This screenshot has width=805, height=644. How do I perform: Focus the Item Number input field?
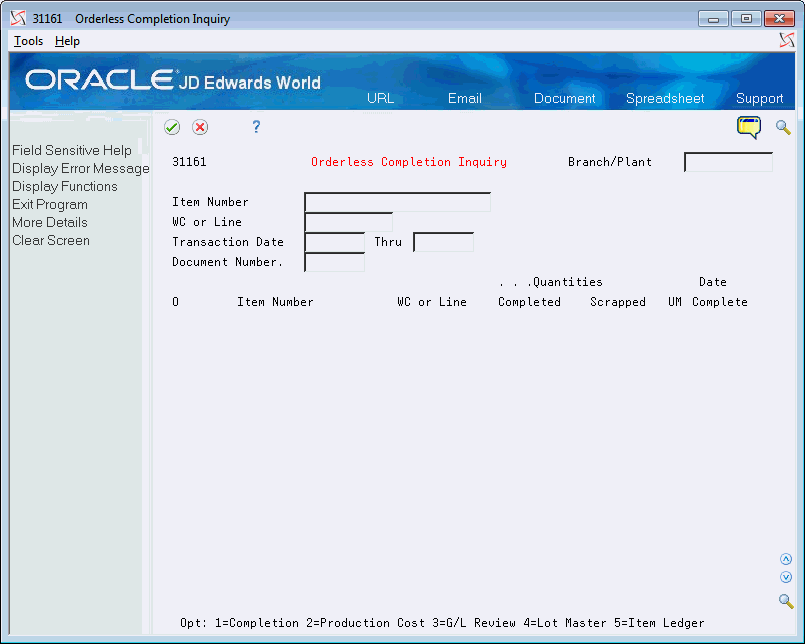pyautogui.click(x=397, y=202)
